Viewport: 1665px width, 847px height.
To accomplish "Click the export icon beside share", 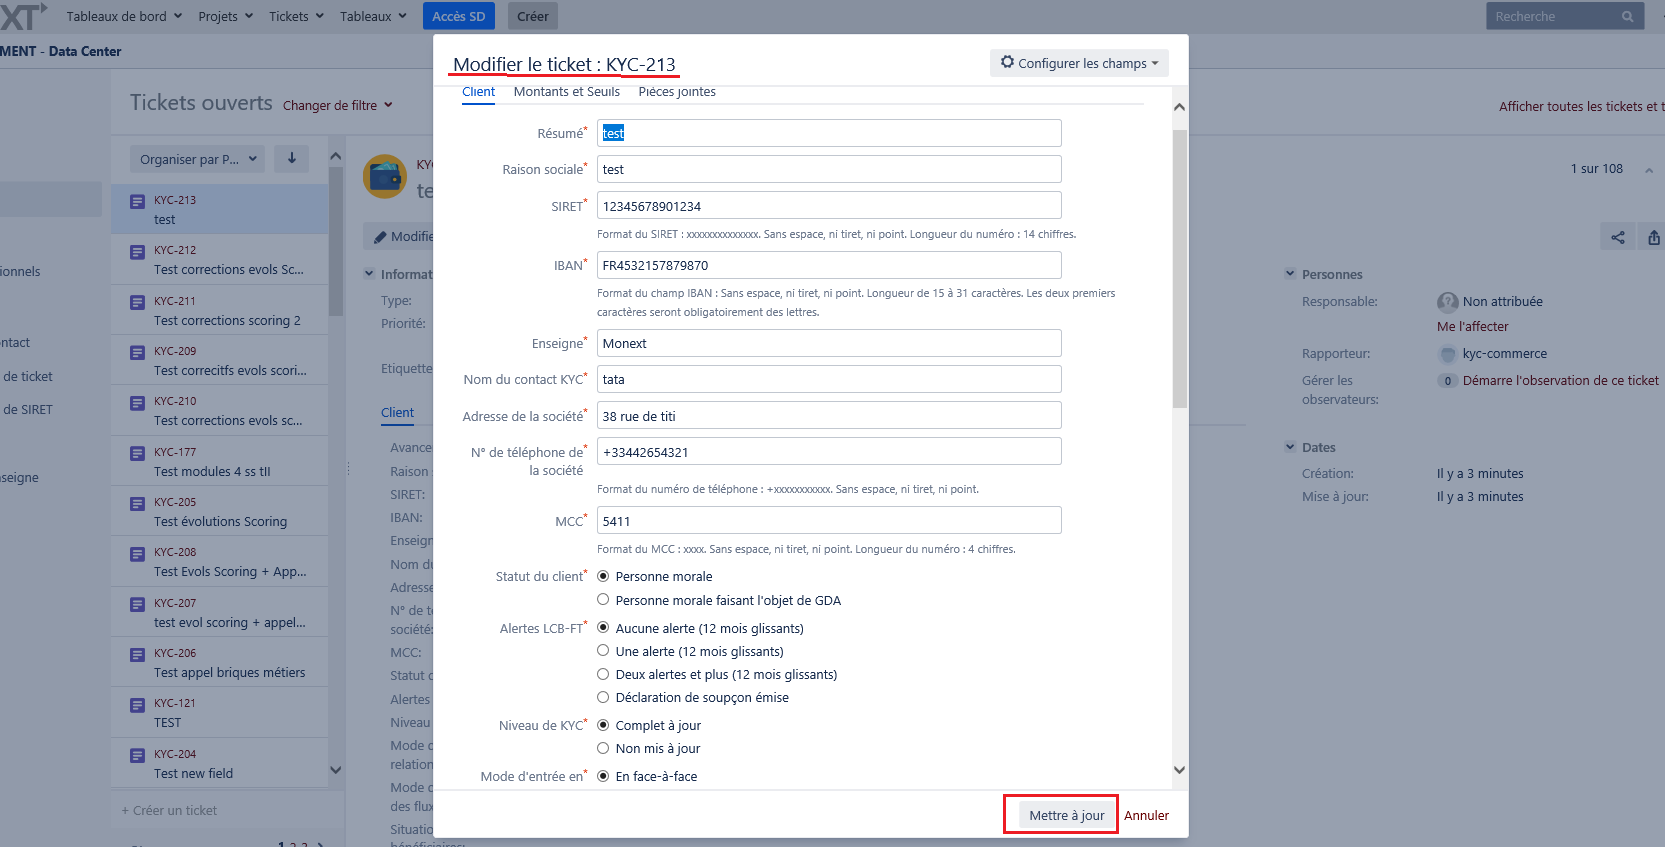I will pos(1653,237).
